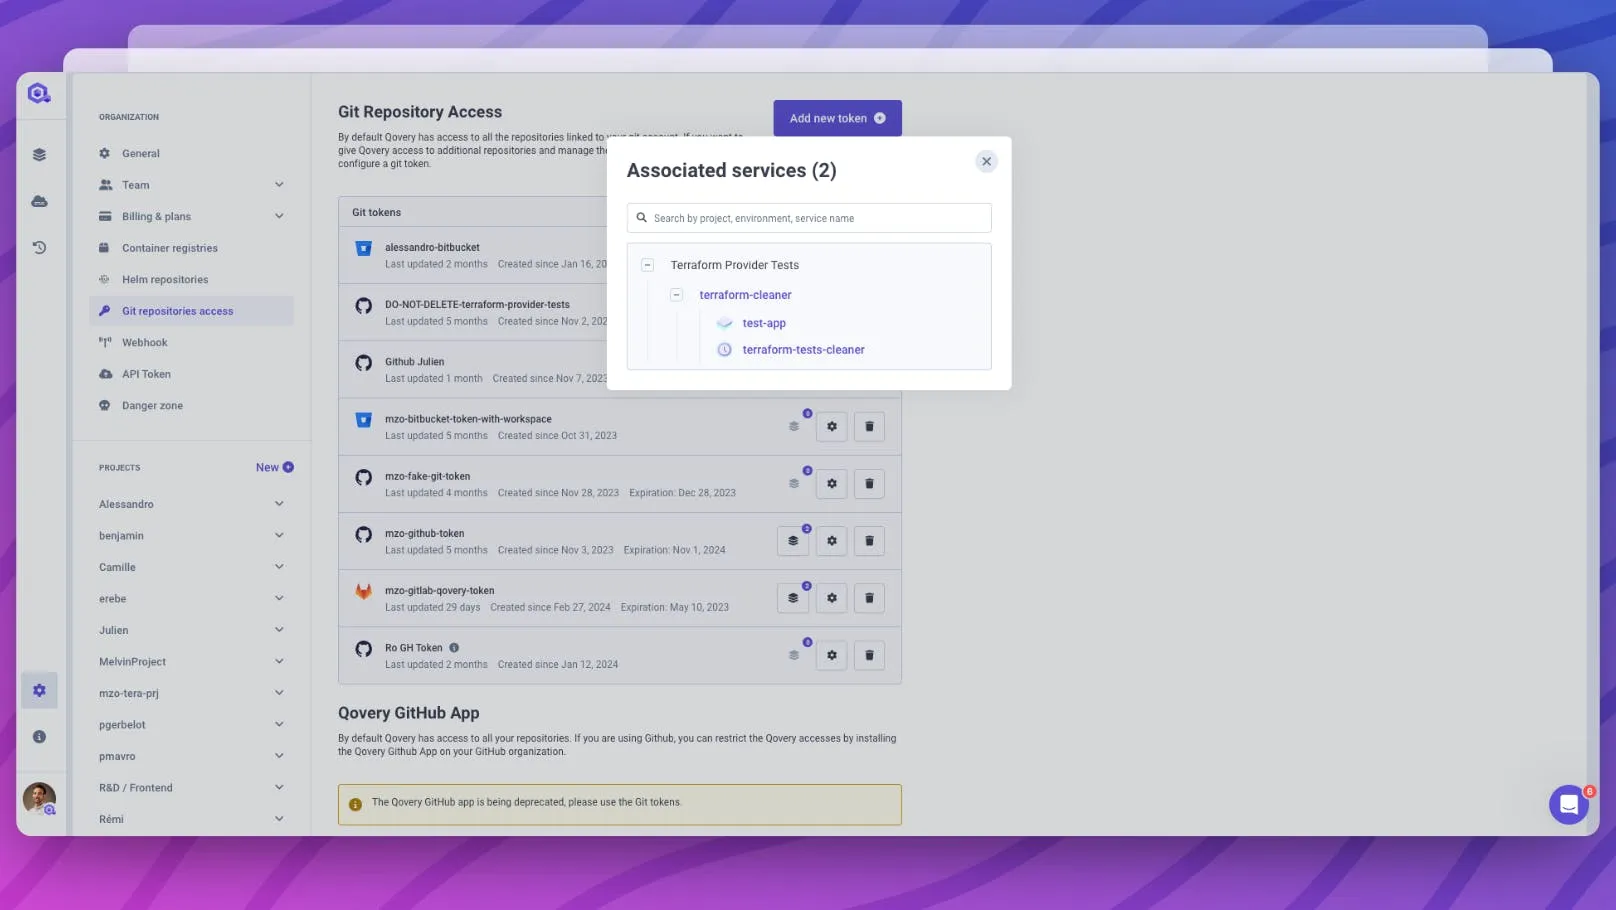Open API Token settings
The height and width of the screenshot is (910, 1616).
click(x=191, y=374)
